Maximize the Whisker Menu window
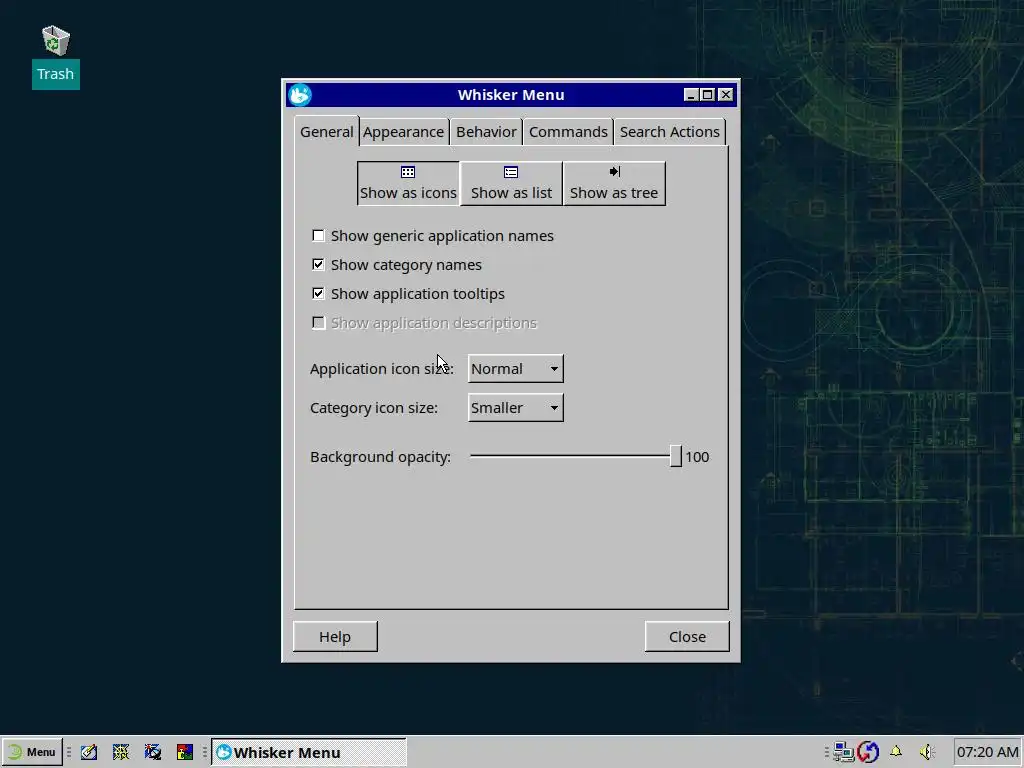 (708, 95)
